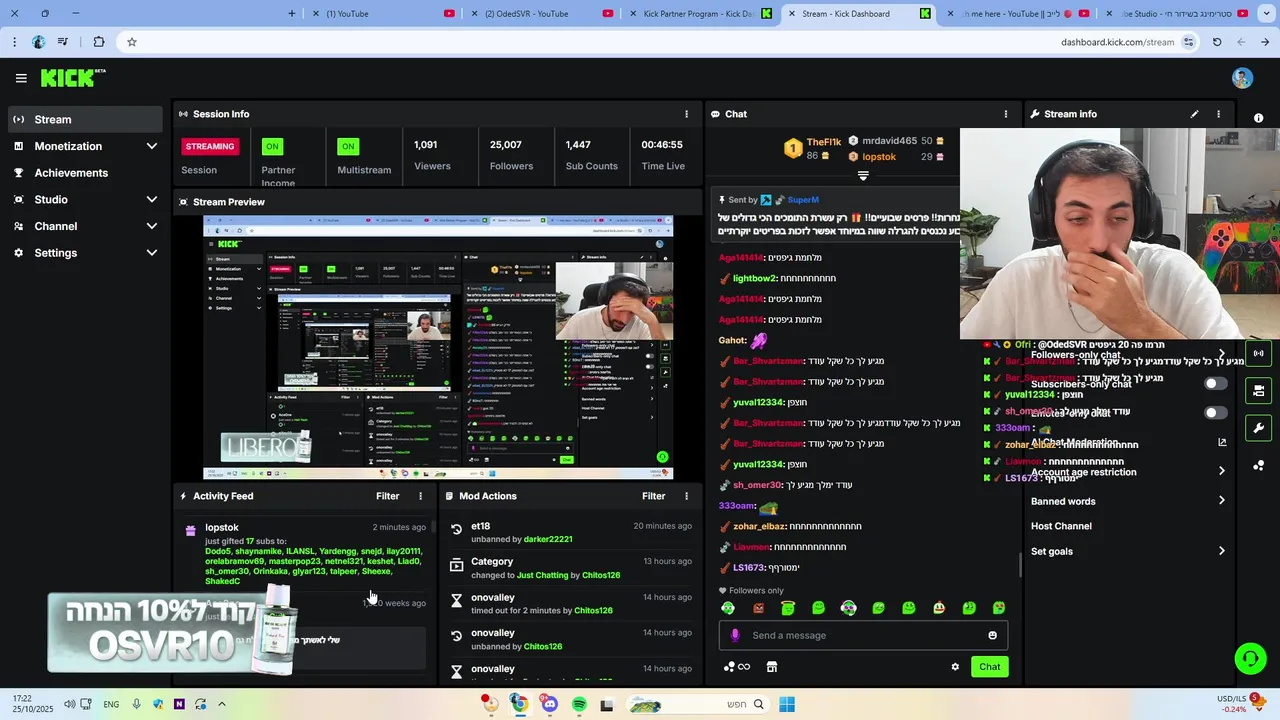Open emoji picker in message box
Viewport: 1280px width, 720px height.
[x=992, y=635]
